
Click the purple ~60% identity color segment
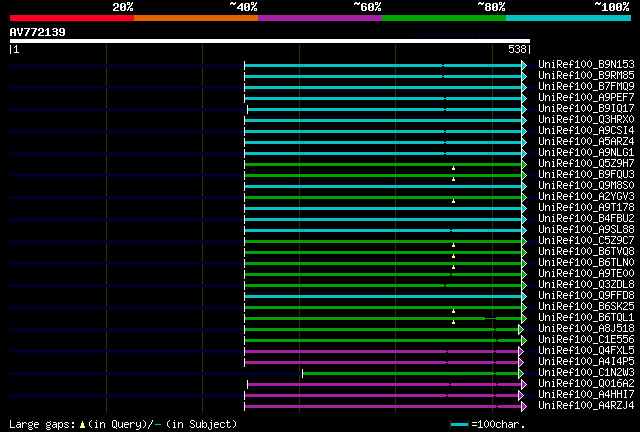320,18
